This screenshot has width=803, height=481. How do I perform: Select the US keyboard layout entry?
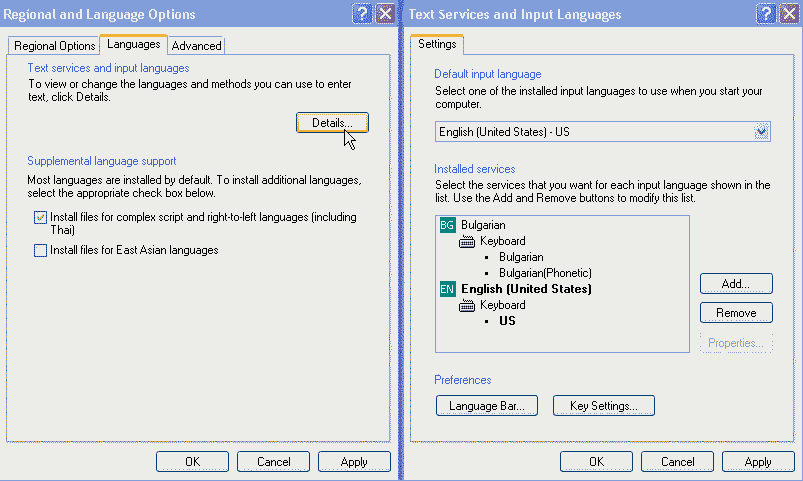pyautogui.click(x=507, y=321)
